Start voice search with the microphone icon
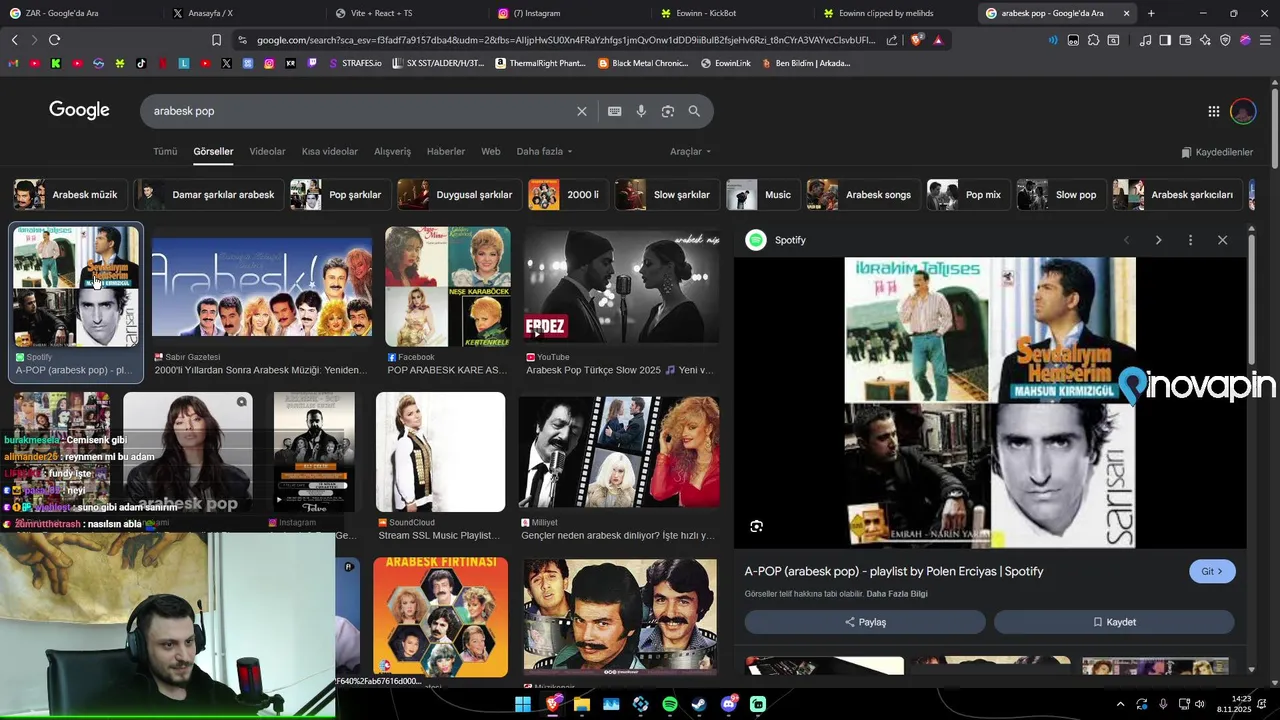 pyautogui.click(x=641, y=111)
